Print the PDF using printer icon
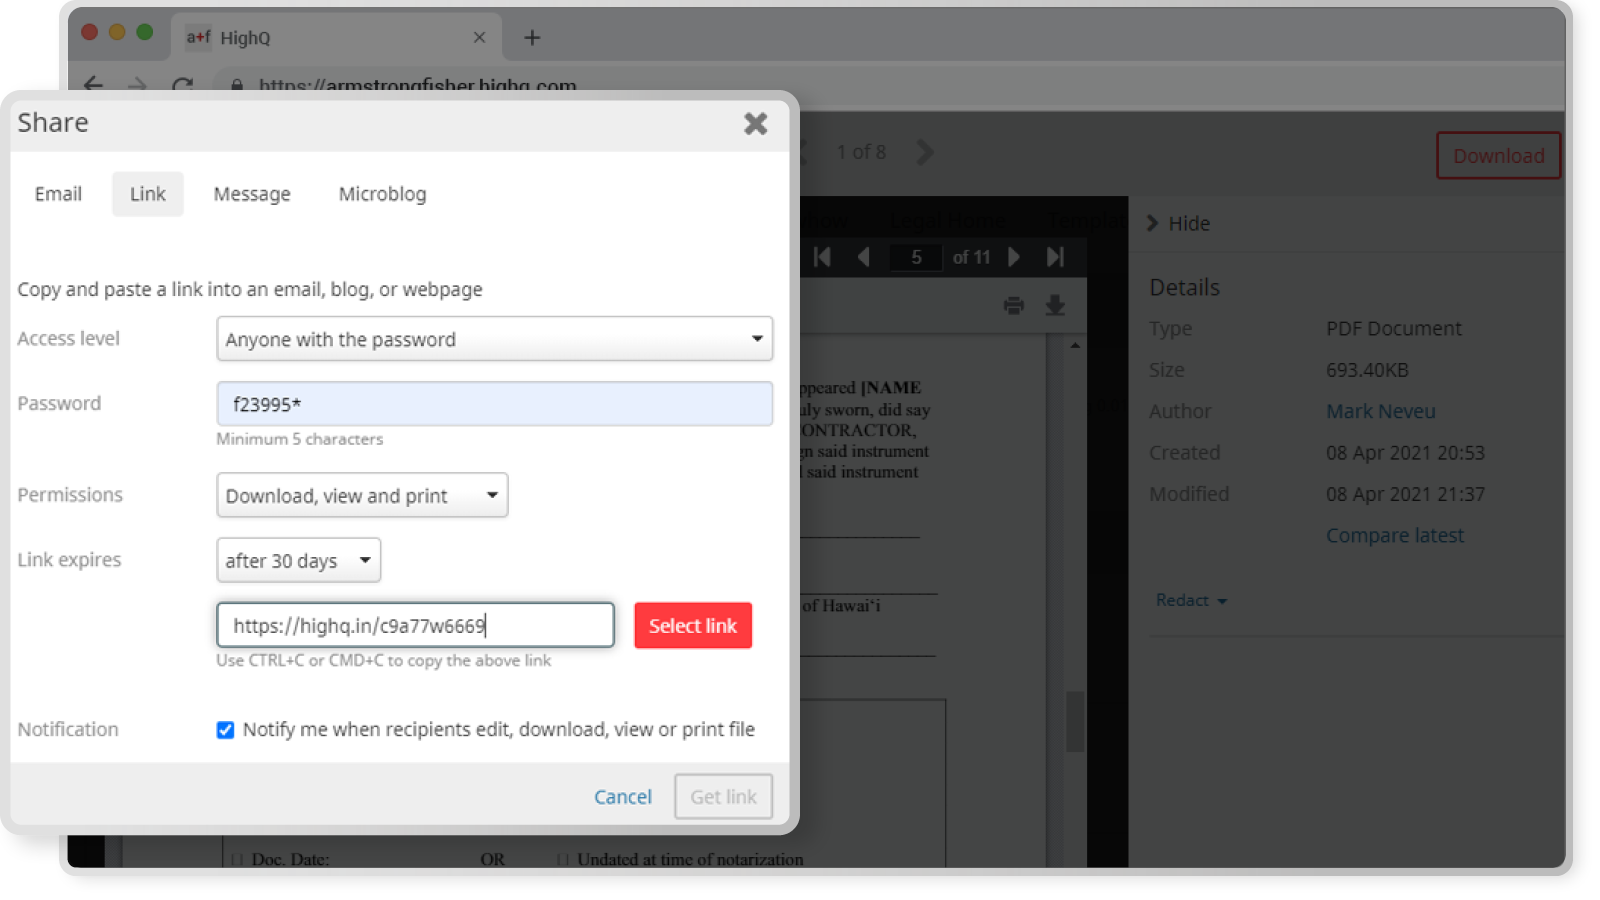The image size is (1600, 900). point(1013,306)
